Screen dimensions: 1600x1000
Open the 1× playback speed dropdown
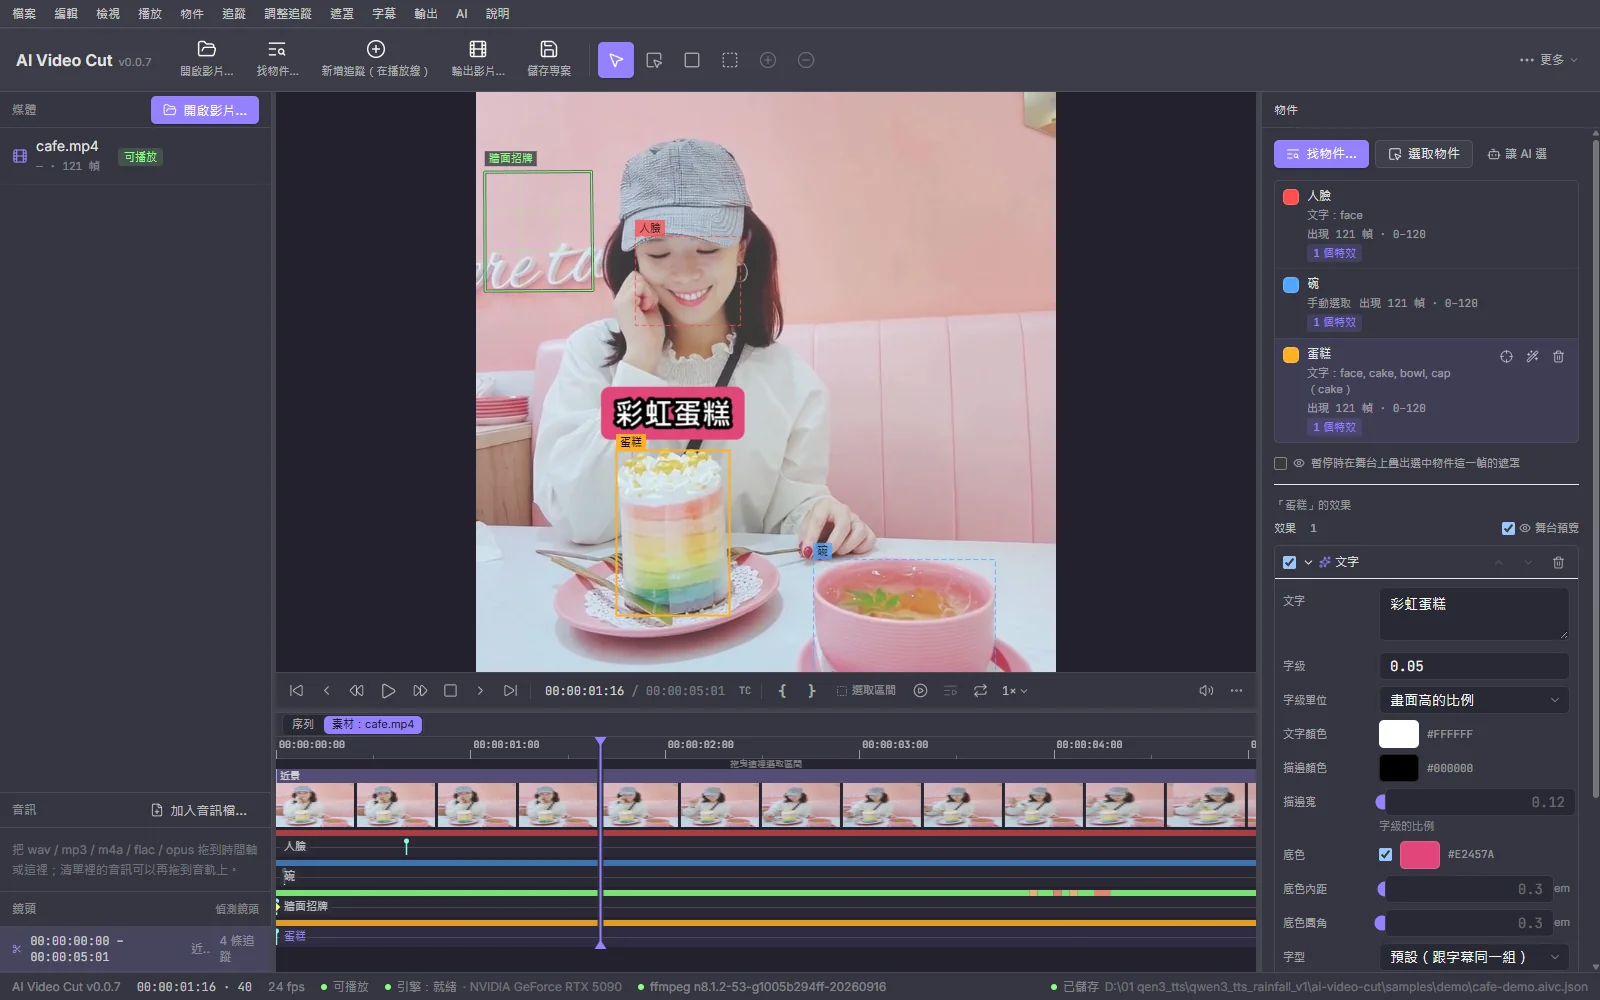click(x=1015, y=691)
